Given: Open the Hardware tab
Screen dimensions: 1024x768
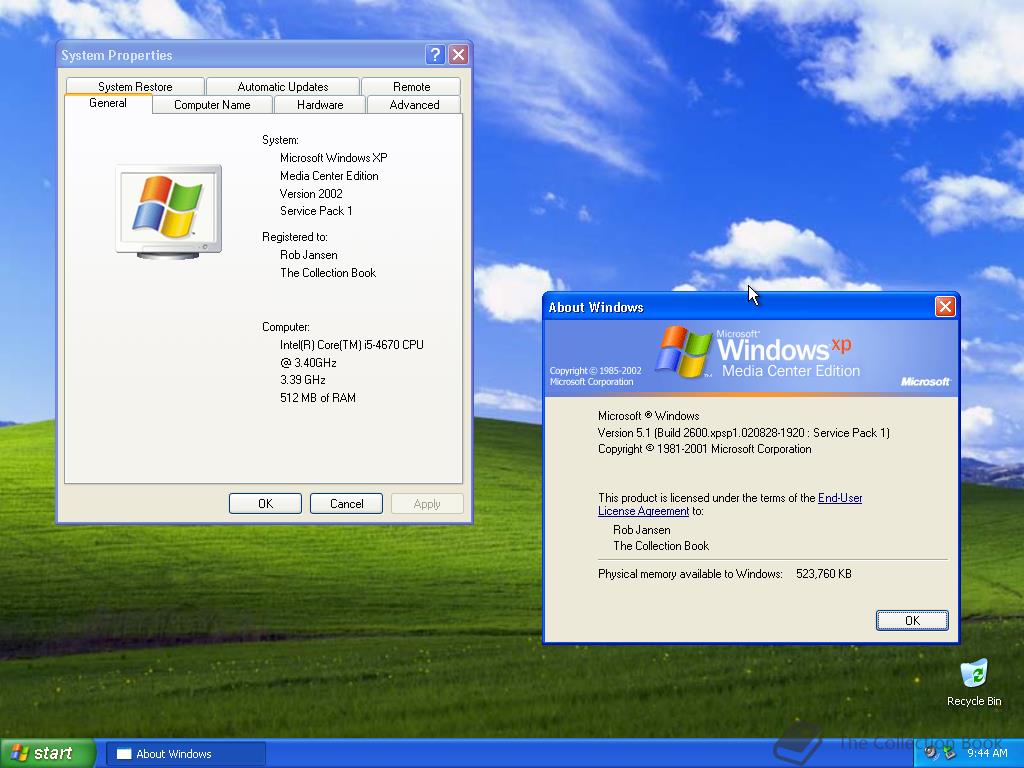Looking at the screenshot, I should pos(320,104).
